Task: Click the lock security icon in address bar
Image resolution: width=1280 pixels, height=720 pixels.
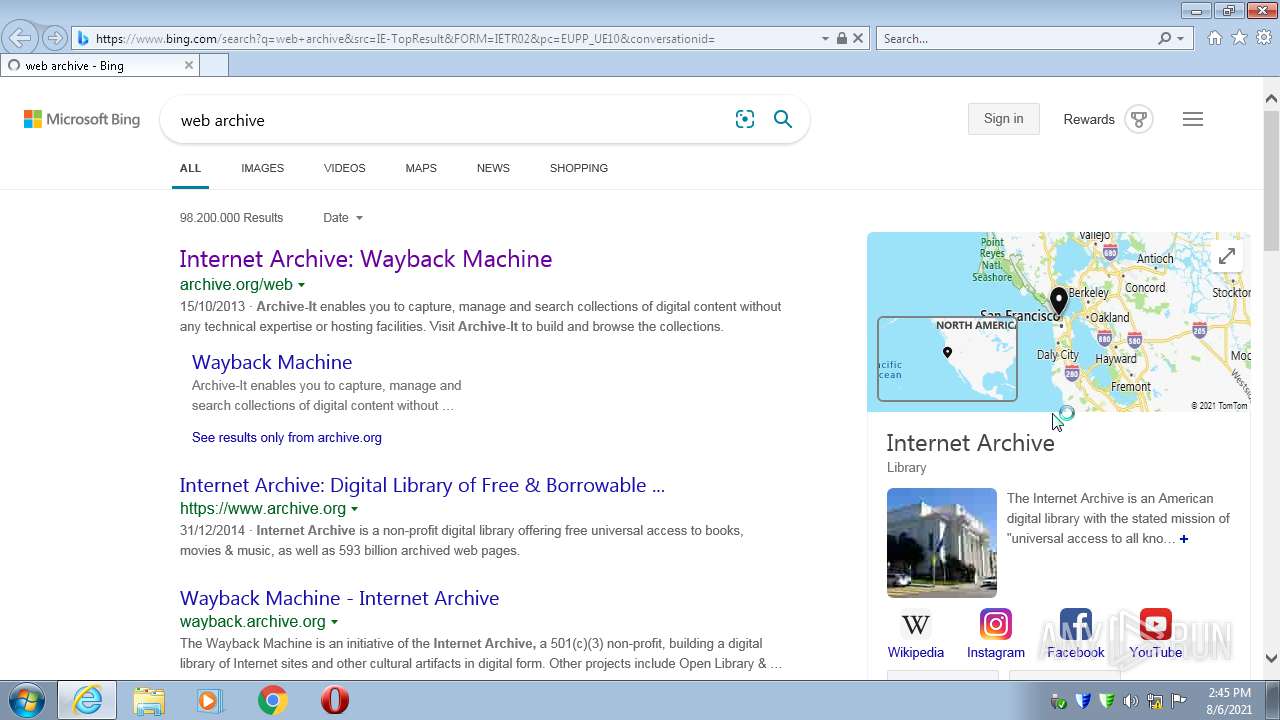Action: click(x=842, y=38)
